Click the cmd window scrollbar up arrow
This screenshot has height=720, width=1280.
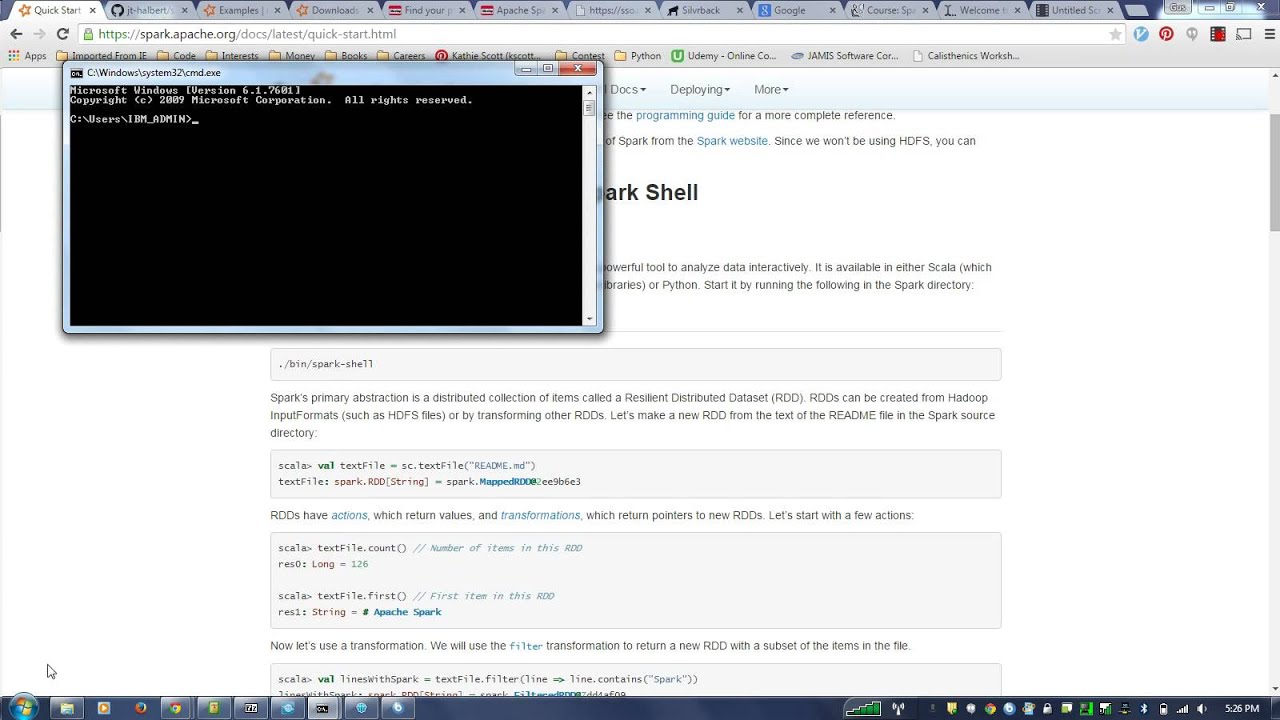[x=590, y=92]
